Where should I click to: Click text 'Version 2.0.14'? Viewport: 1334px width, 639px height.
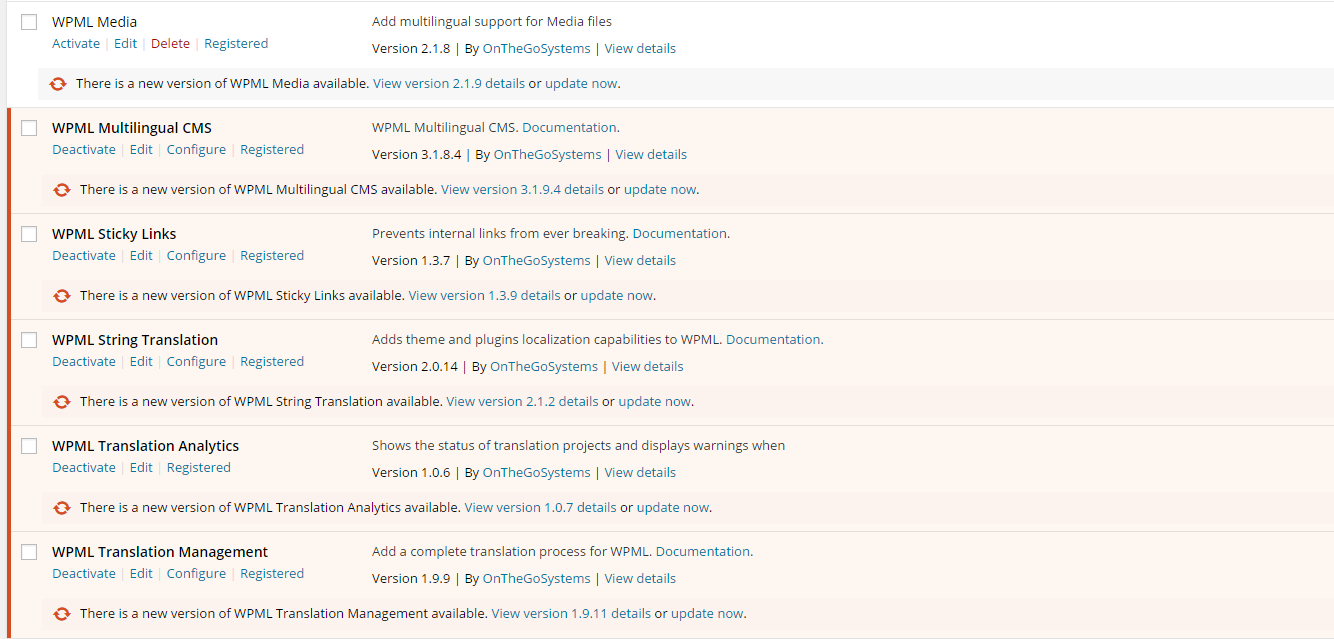pyautogui.click(x=415, y=367)
